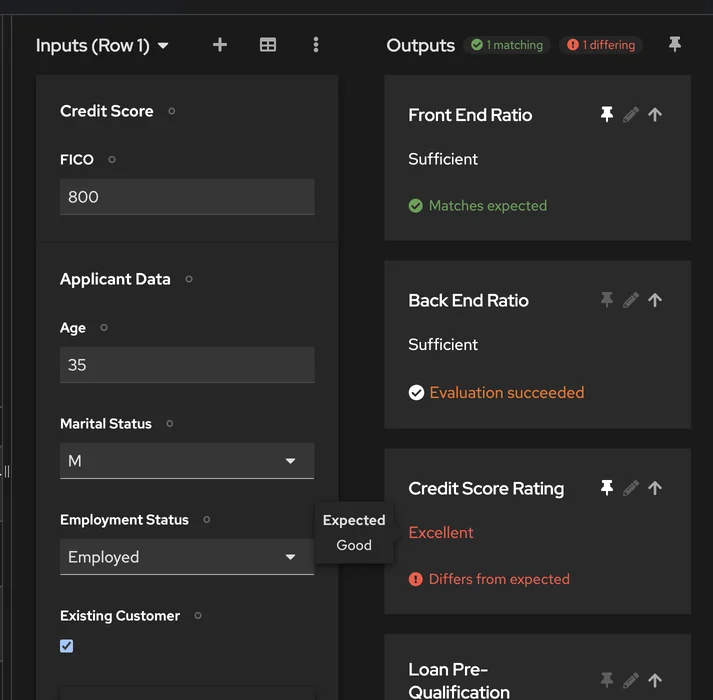Click the Front End Ratio title
Image resolution: width=713 pixels, height=700 pixels.
click(470, 115)
